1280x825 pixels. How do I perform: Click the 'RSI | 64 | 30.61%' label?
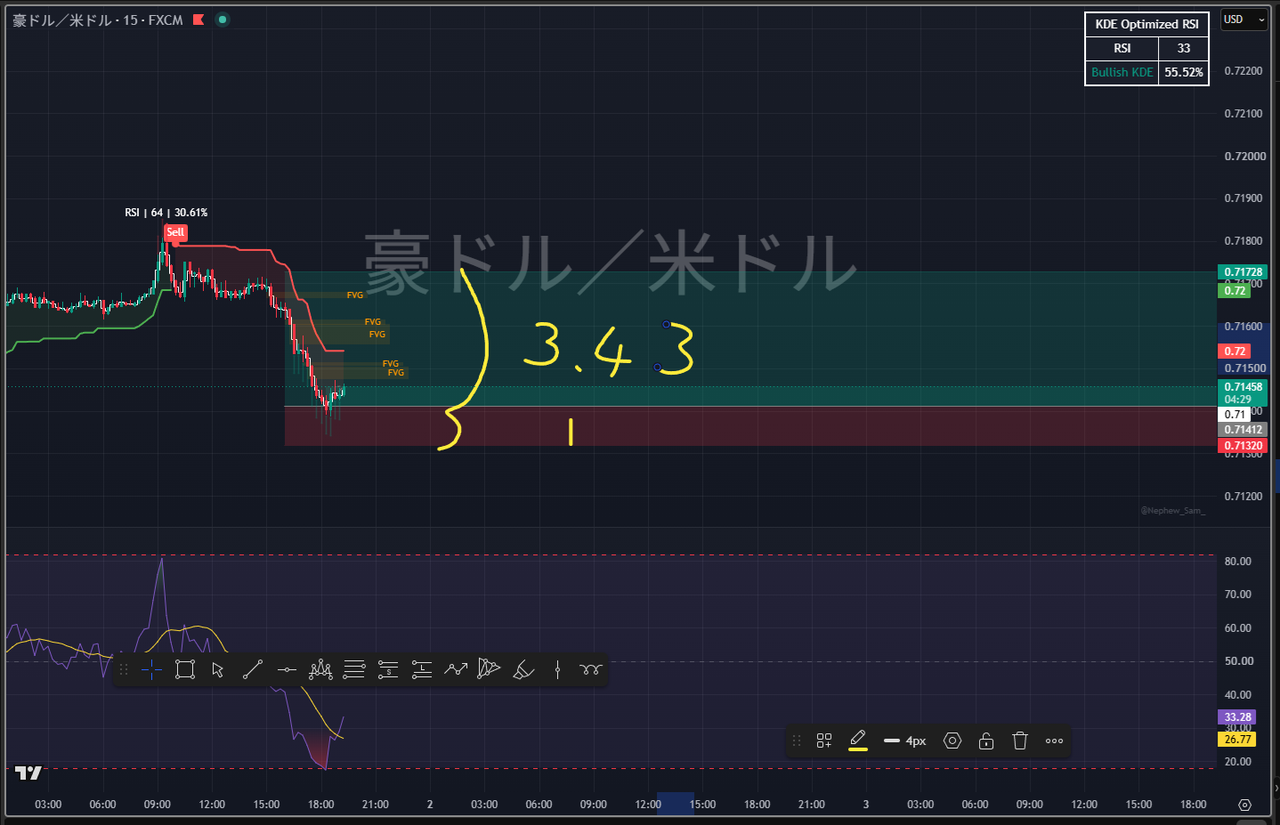click(166, 213)
